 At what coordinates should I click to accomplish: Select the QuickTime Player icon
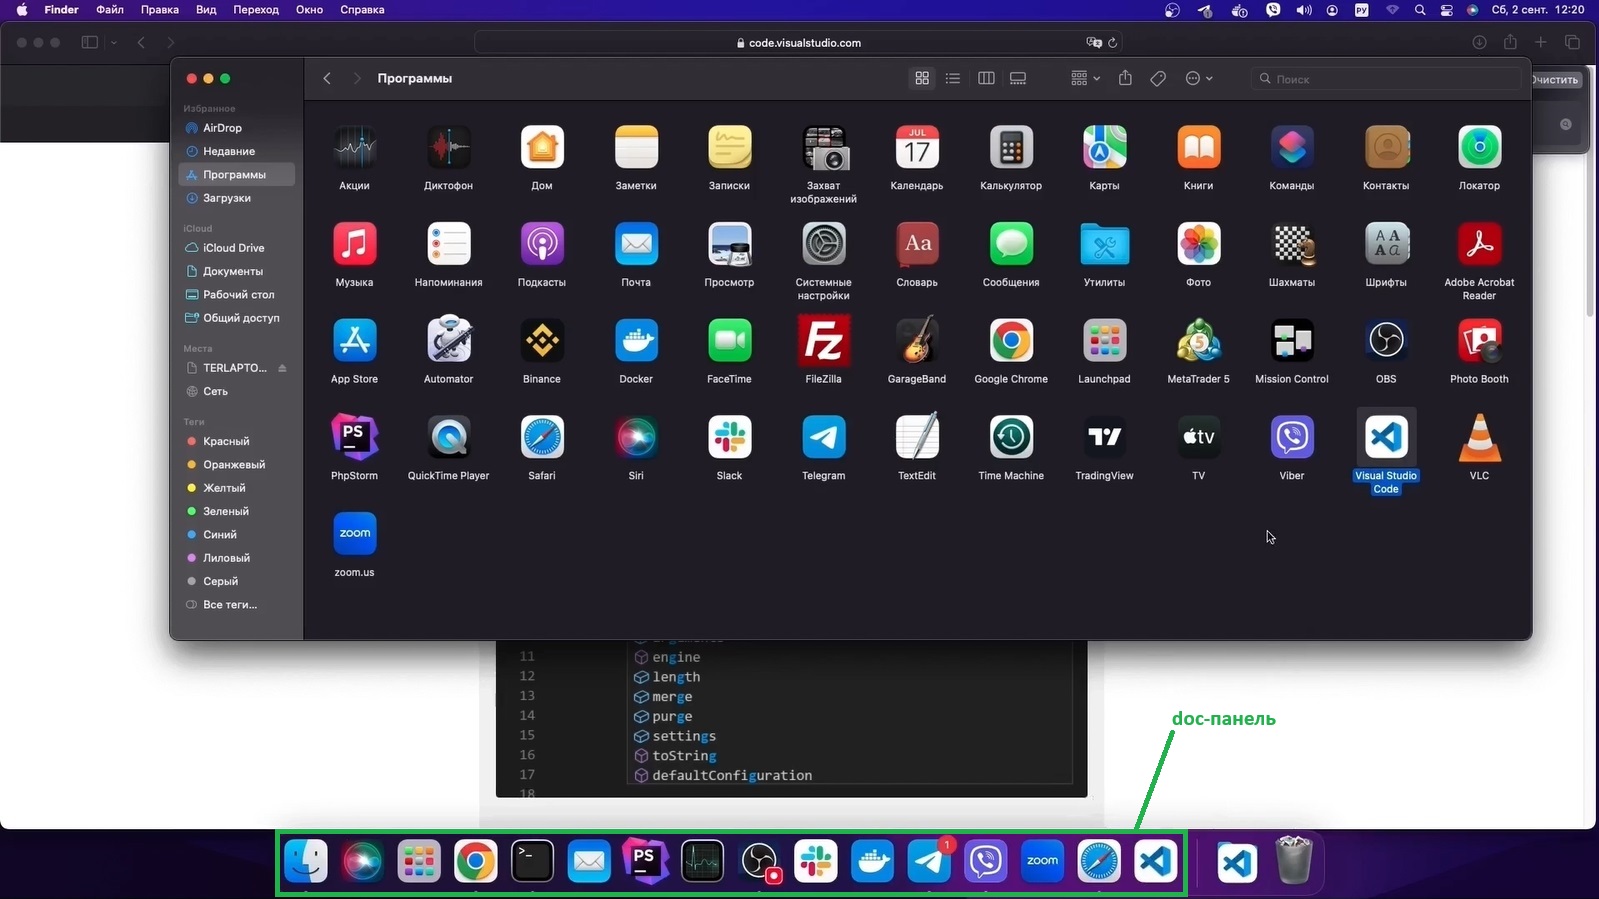pos(448,437)
